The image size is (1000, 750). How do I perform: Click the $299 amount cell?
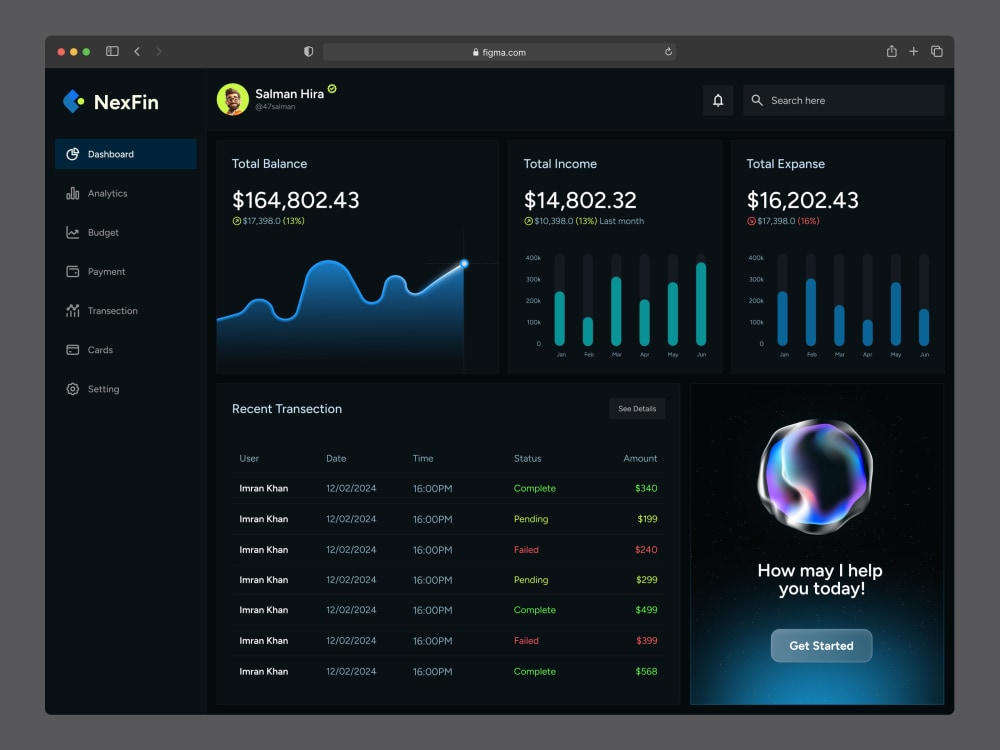point(647,580)
